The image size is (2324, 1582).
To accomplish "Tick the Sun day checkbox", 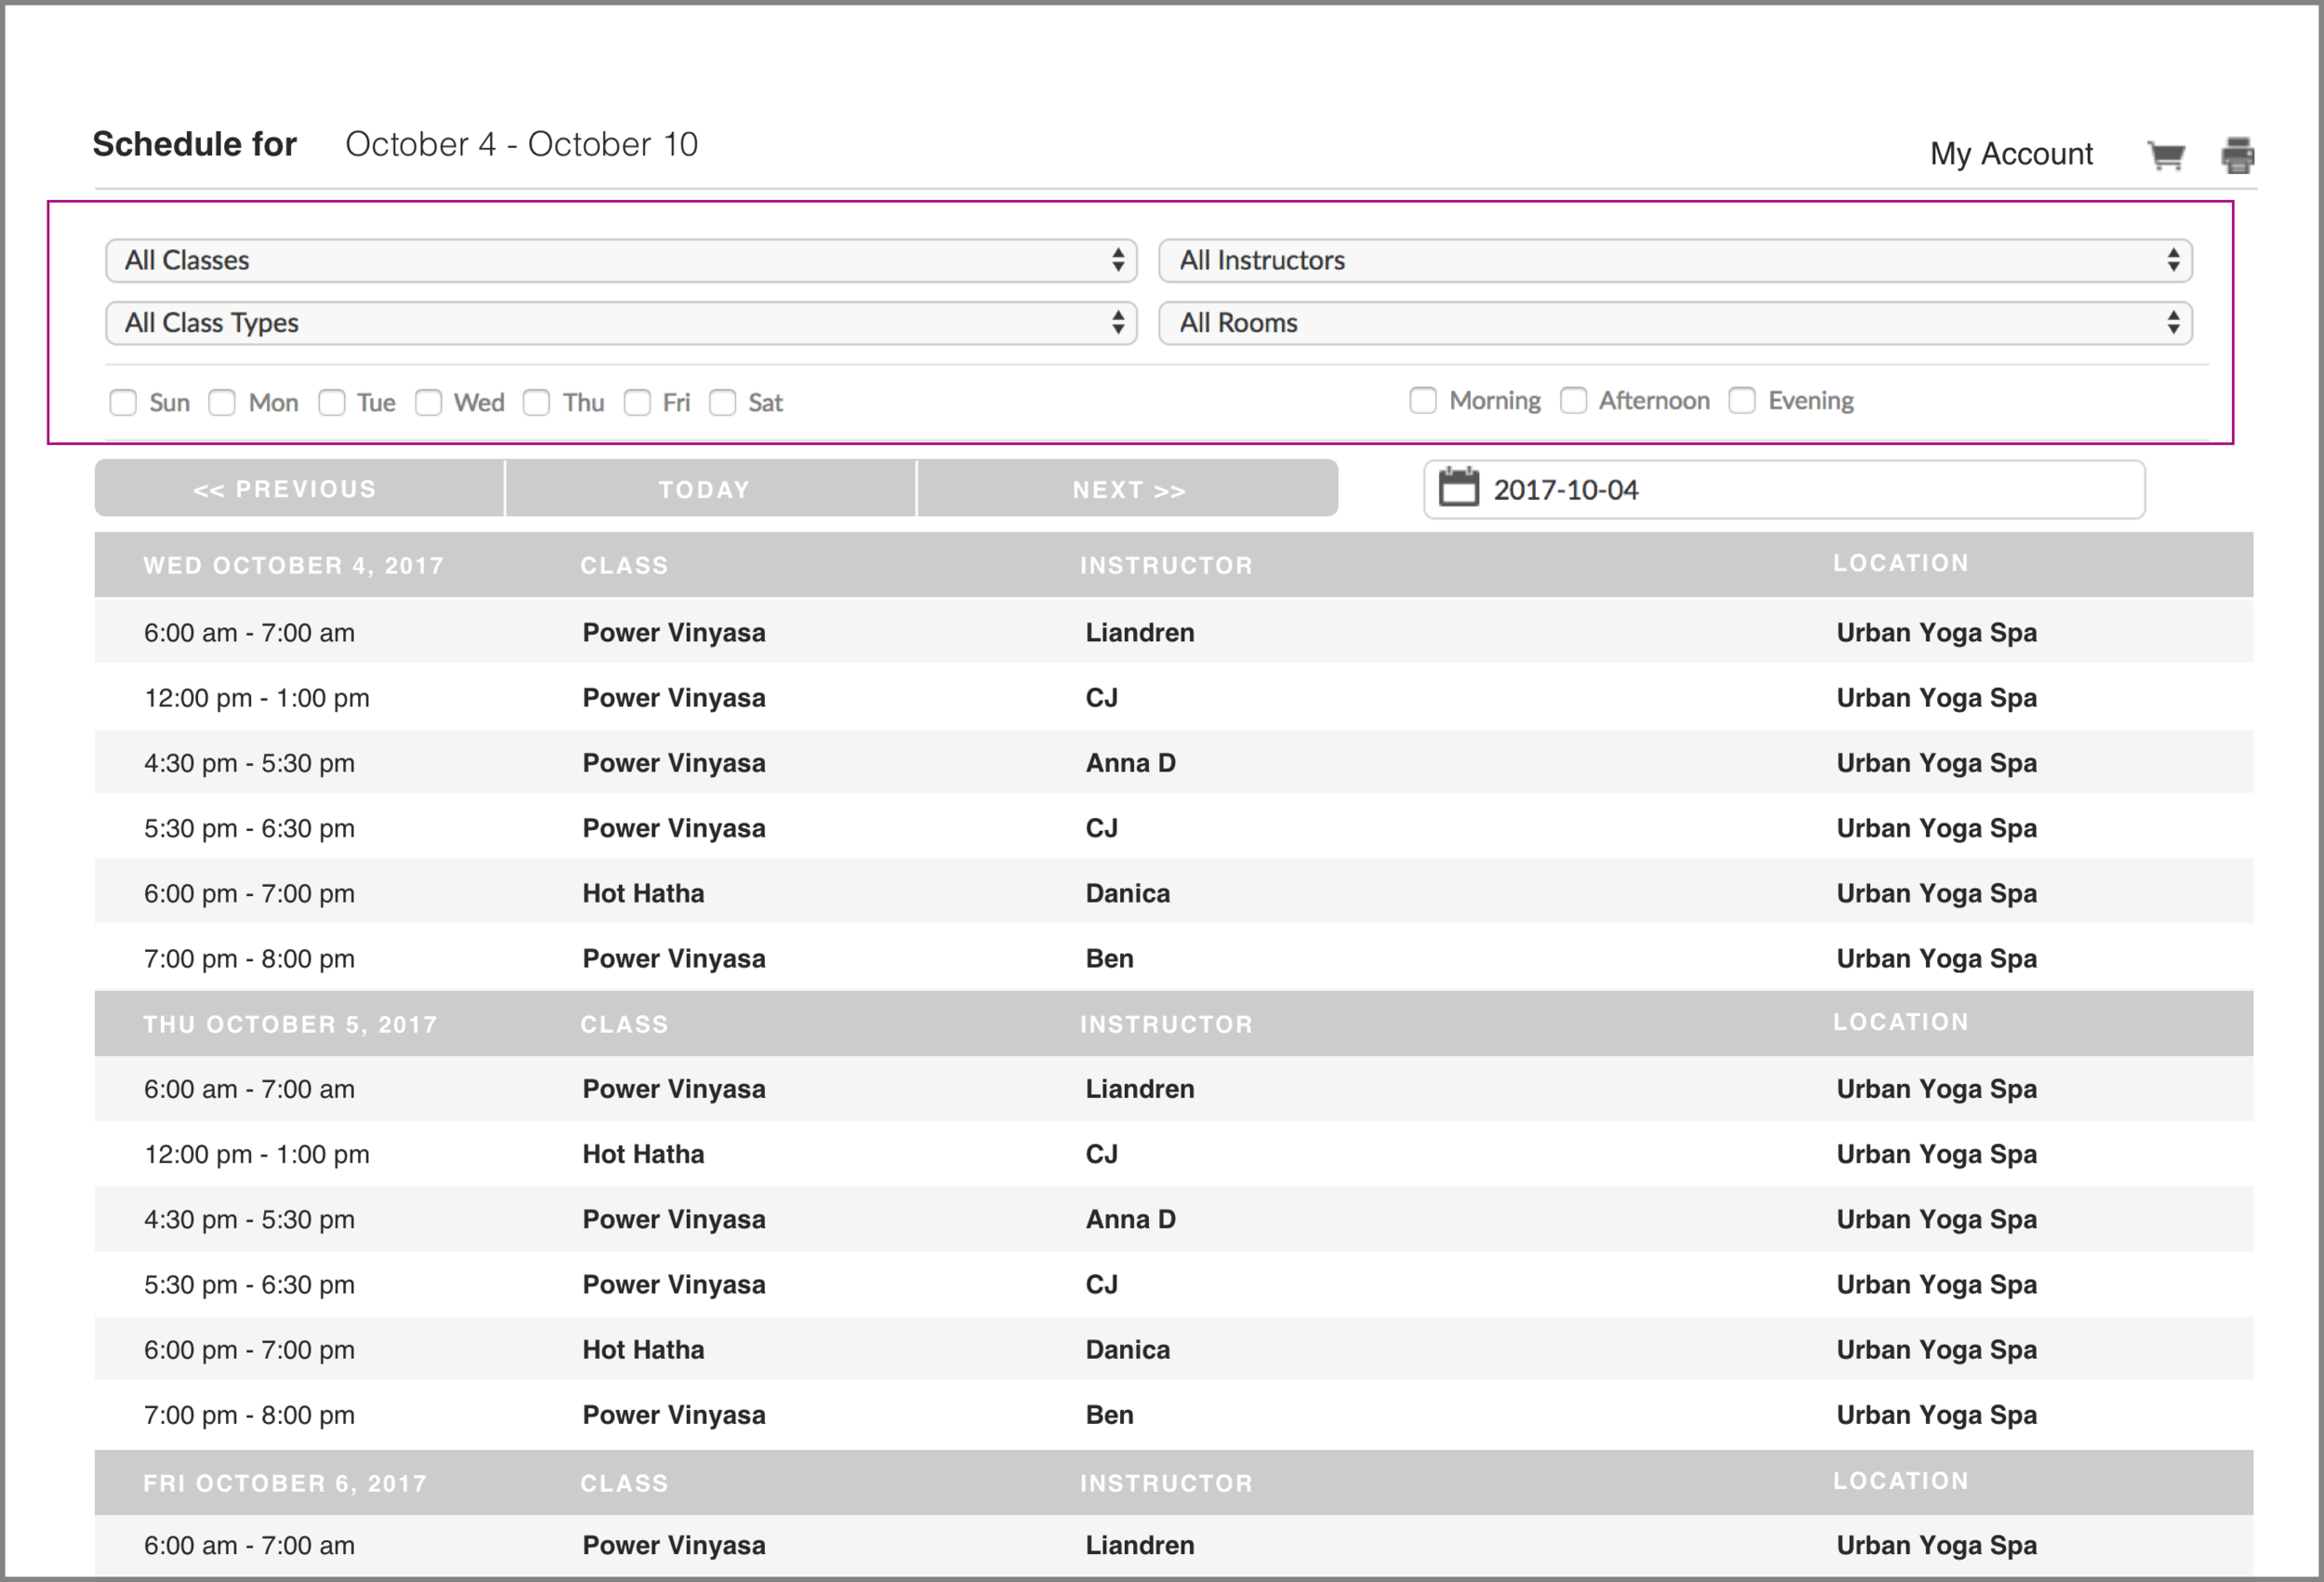I will click(x=123, y=402).
